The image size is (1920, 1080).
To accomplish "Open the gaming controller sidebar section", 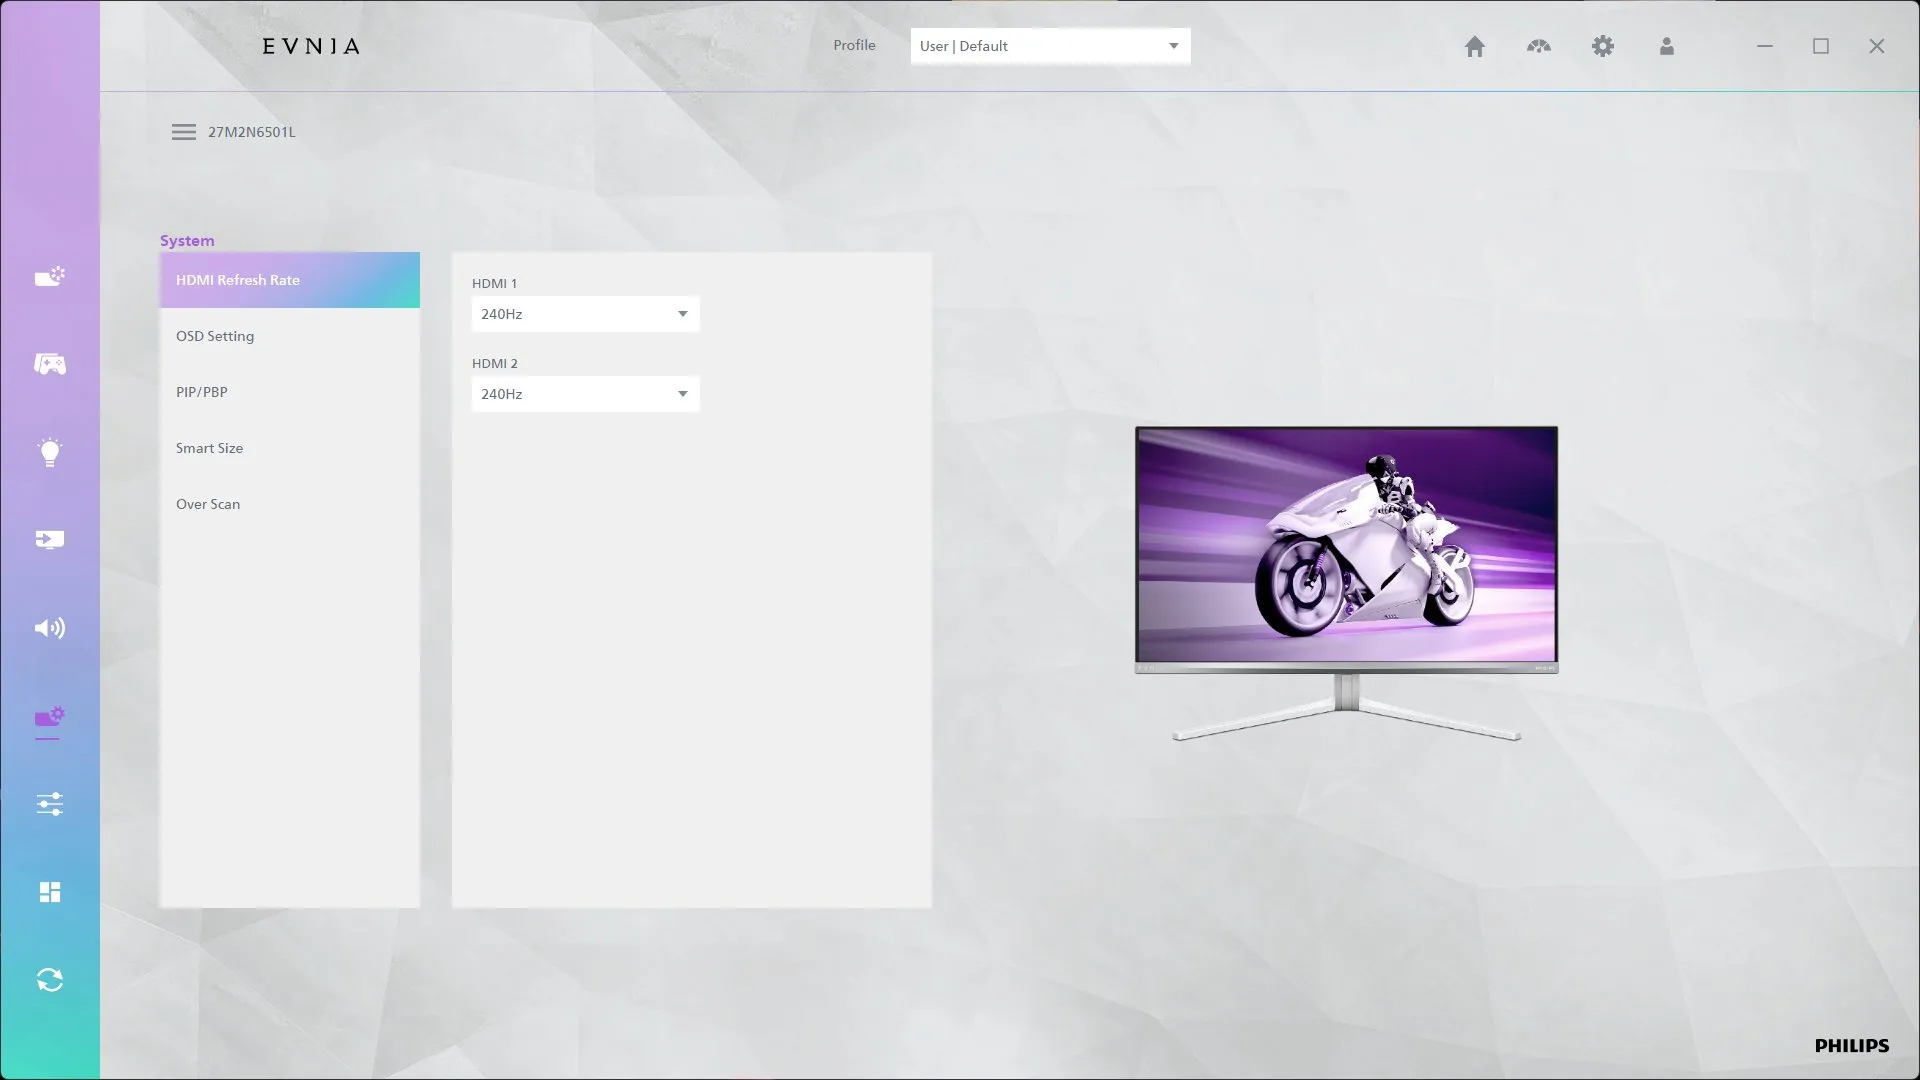I will tap(50, 364).
